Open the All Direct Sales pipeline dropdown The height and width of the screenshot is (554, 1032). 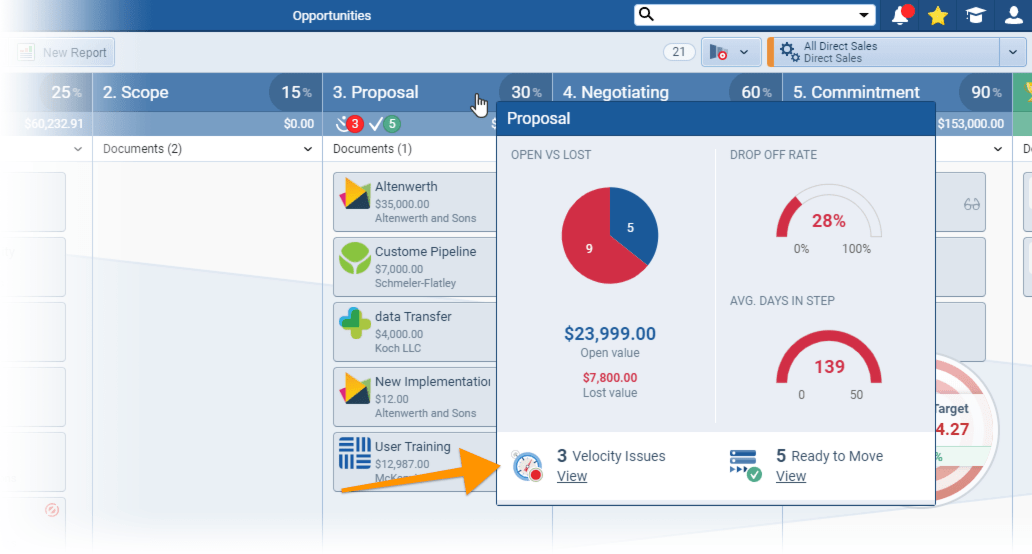click(x=1011, y=52)
